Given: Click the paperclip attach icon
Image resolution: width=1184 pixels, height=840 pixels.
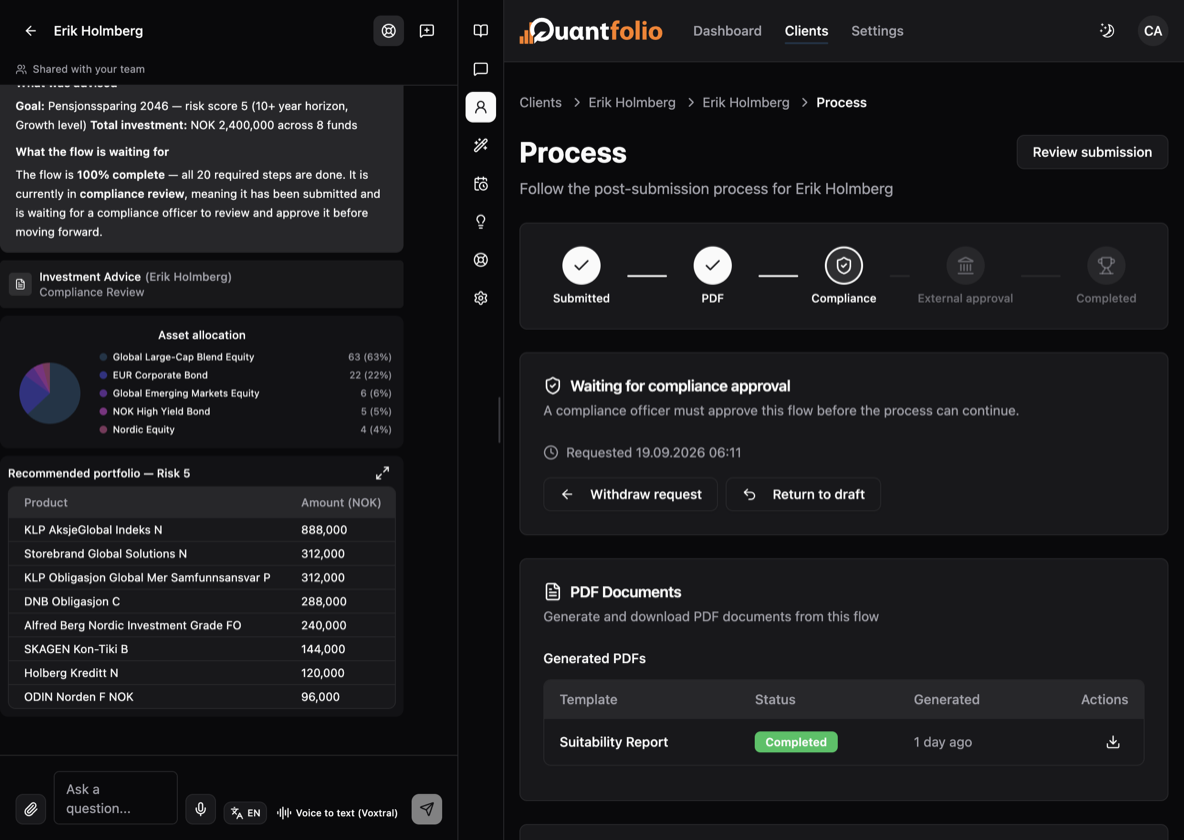Looking at the screenshot, I should [x=30, y=809].
